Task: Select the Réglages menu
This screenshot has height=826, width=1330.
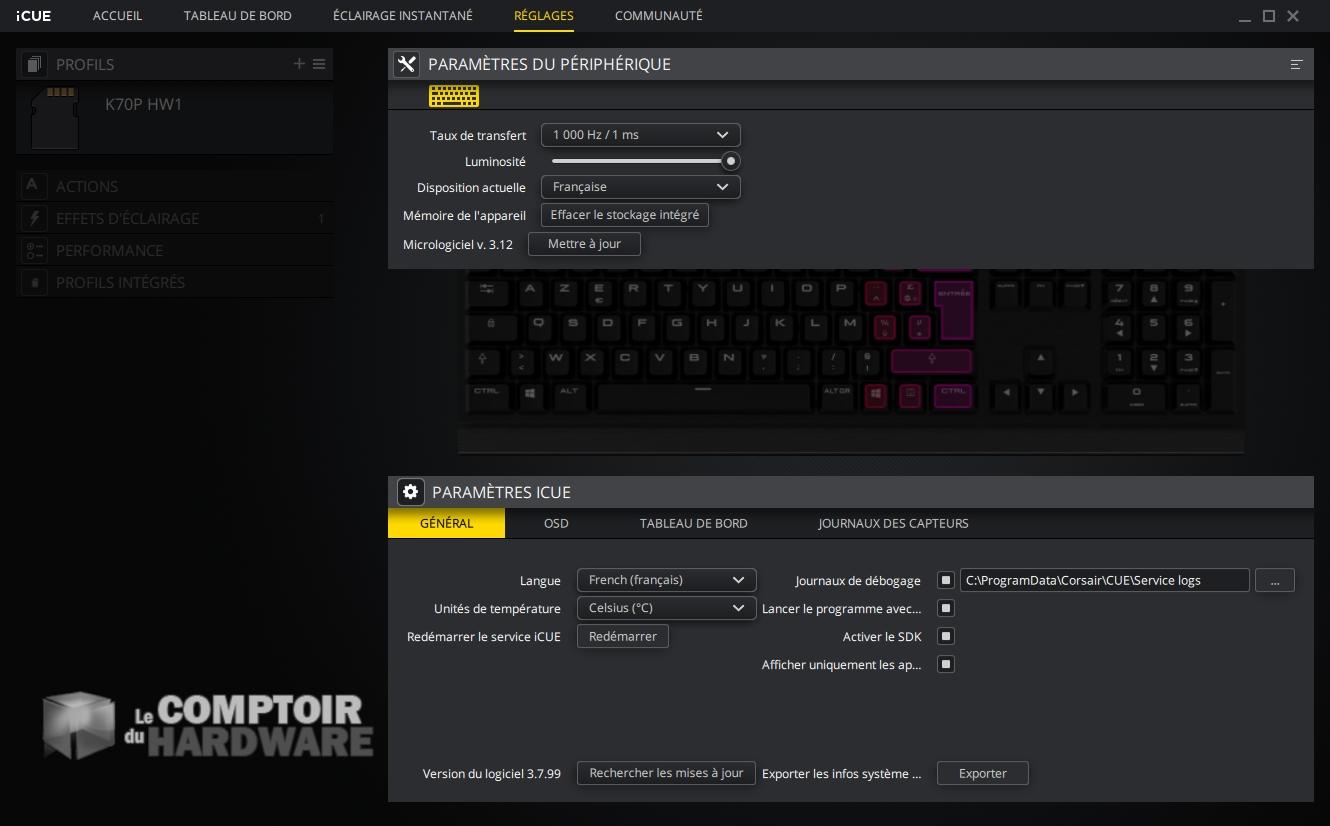Action: [544, 16]
